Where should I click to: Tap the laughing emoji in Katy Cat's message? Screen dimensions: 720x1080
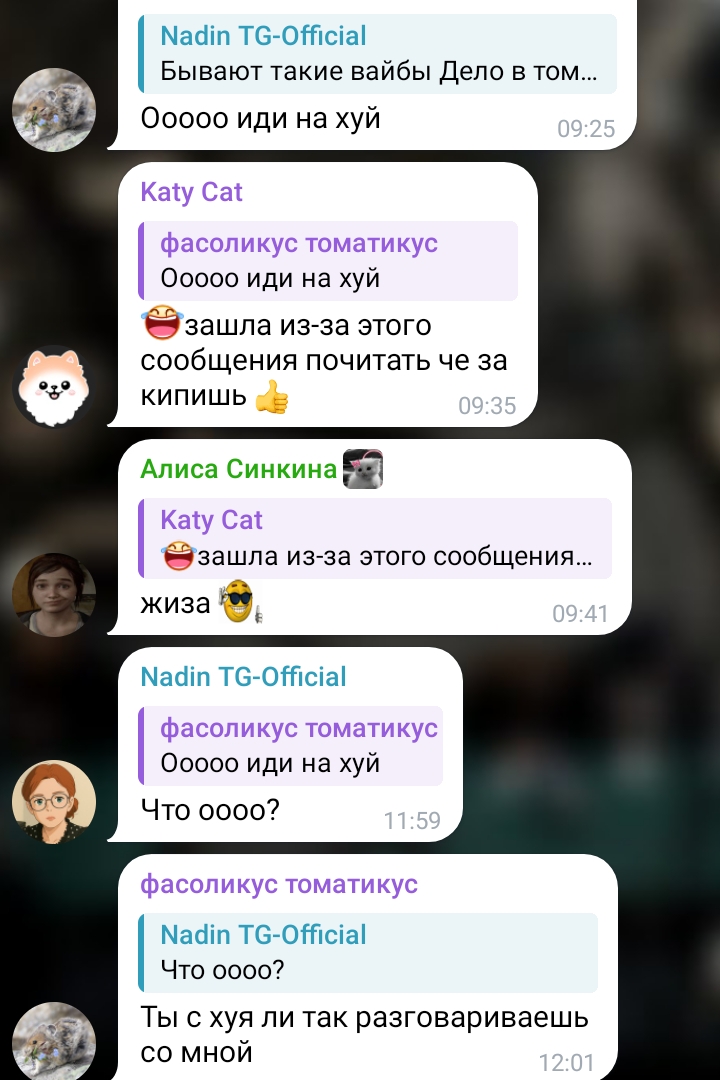(162, 324)
